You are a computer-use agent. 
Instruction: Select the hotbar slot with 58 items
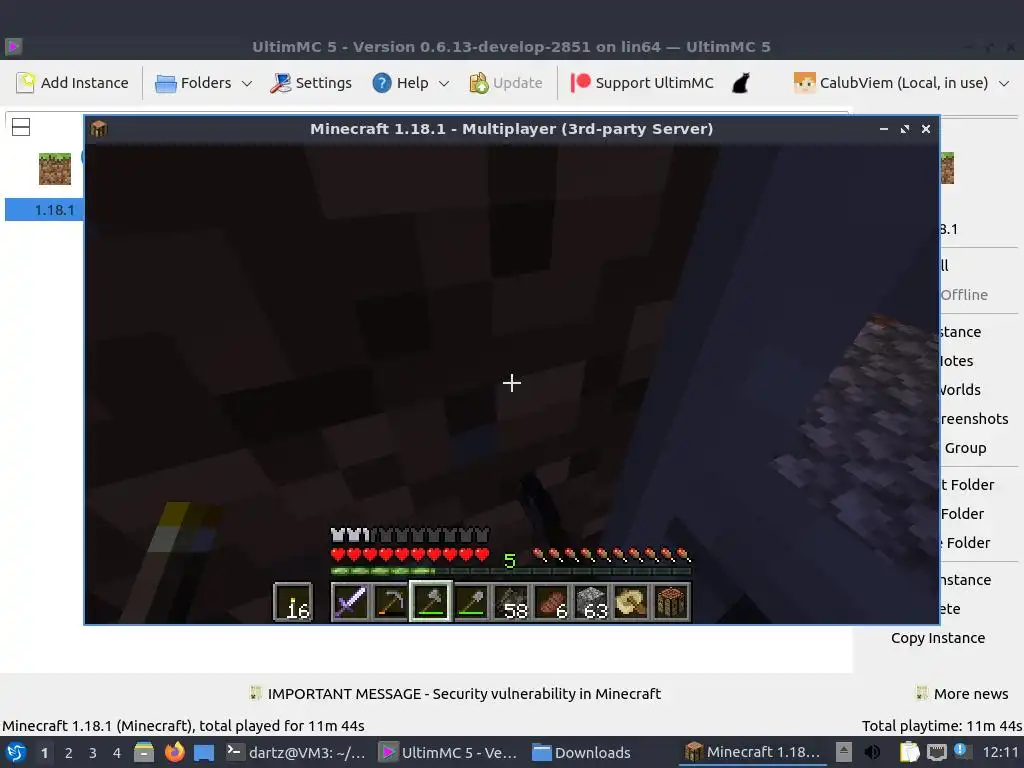click(x=511, y=602)
